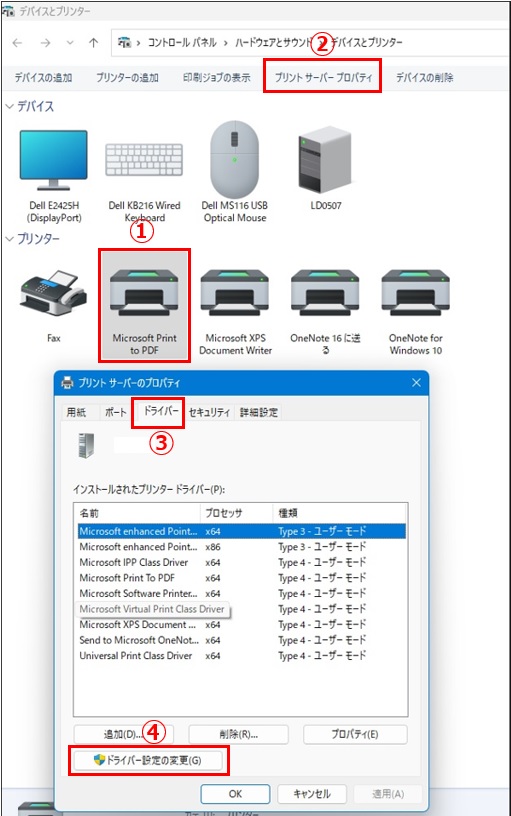511x816 pixels.
Task: Click the 名前 column header
Action: [137, 513]
